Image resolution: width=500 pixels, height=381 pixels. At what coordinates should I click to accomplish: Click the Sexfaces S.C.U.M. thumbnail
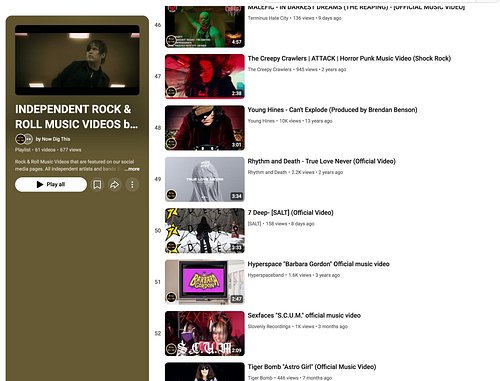(205, 333)
